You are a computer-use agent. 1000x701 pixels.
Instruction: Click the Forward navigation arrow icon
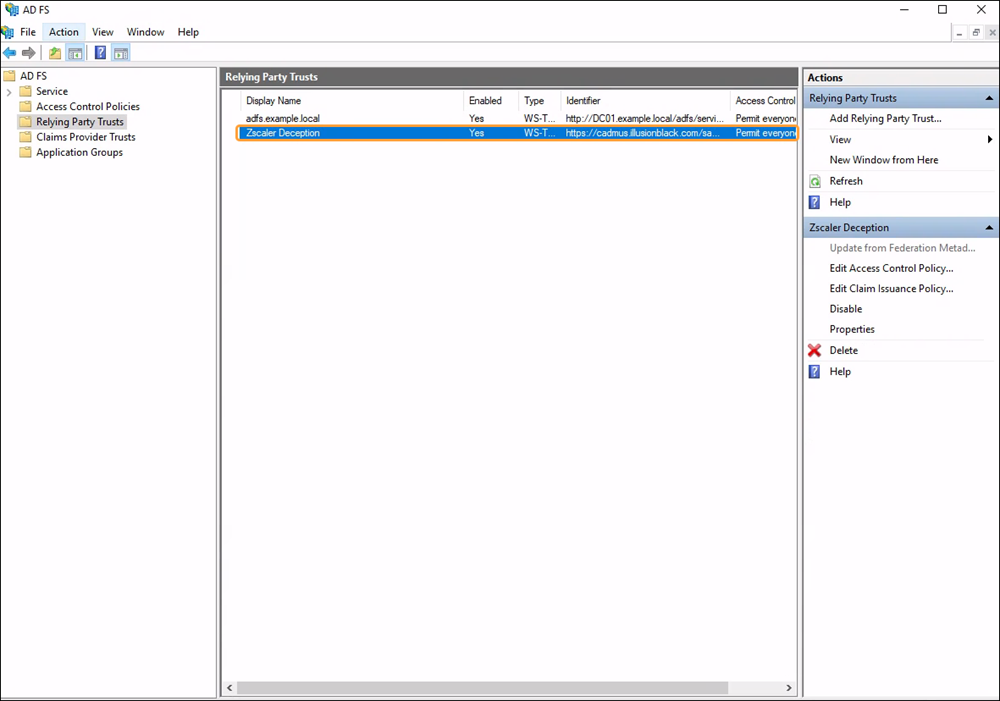28,53
